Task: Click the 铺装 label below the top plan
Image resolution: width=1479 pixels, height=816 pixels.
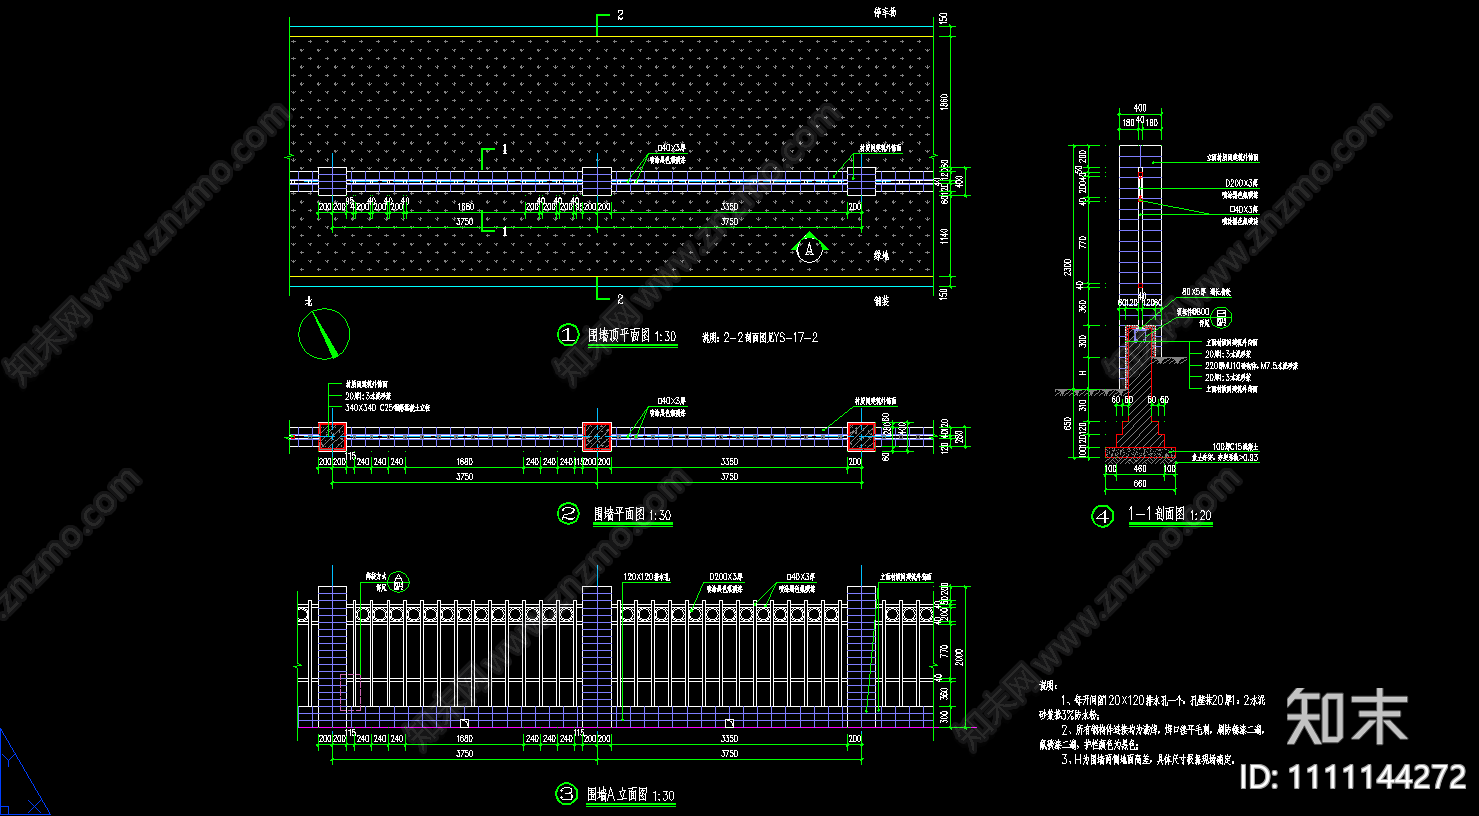Action: point(881,300)
